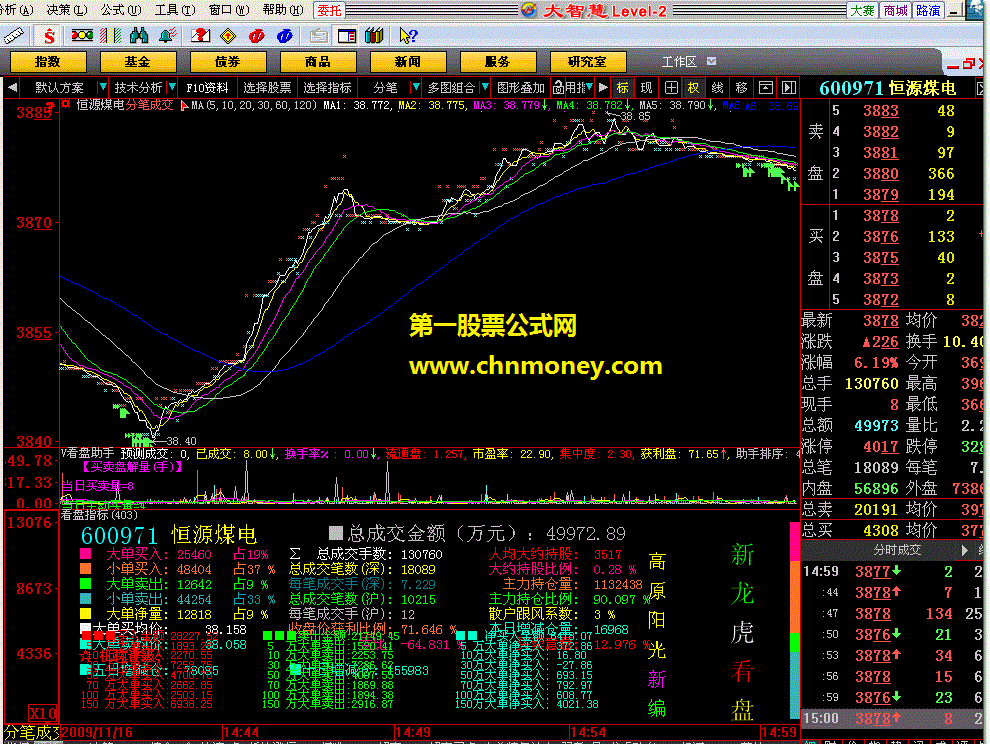
Task: Open the 分笔 dropdown arrow
Action: click(415, 87)
